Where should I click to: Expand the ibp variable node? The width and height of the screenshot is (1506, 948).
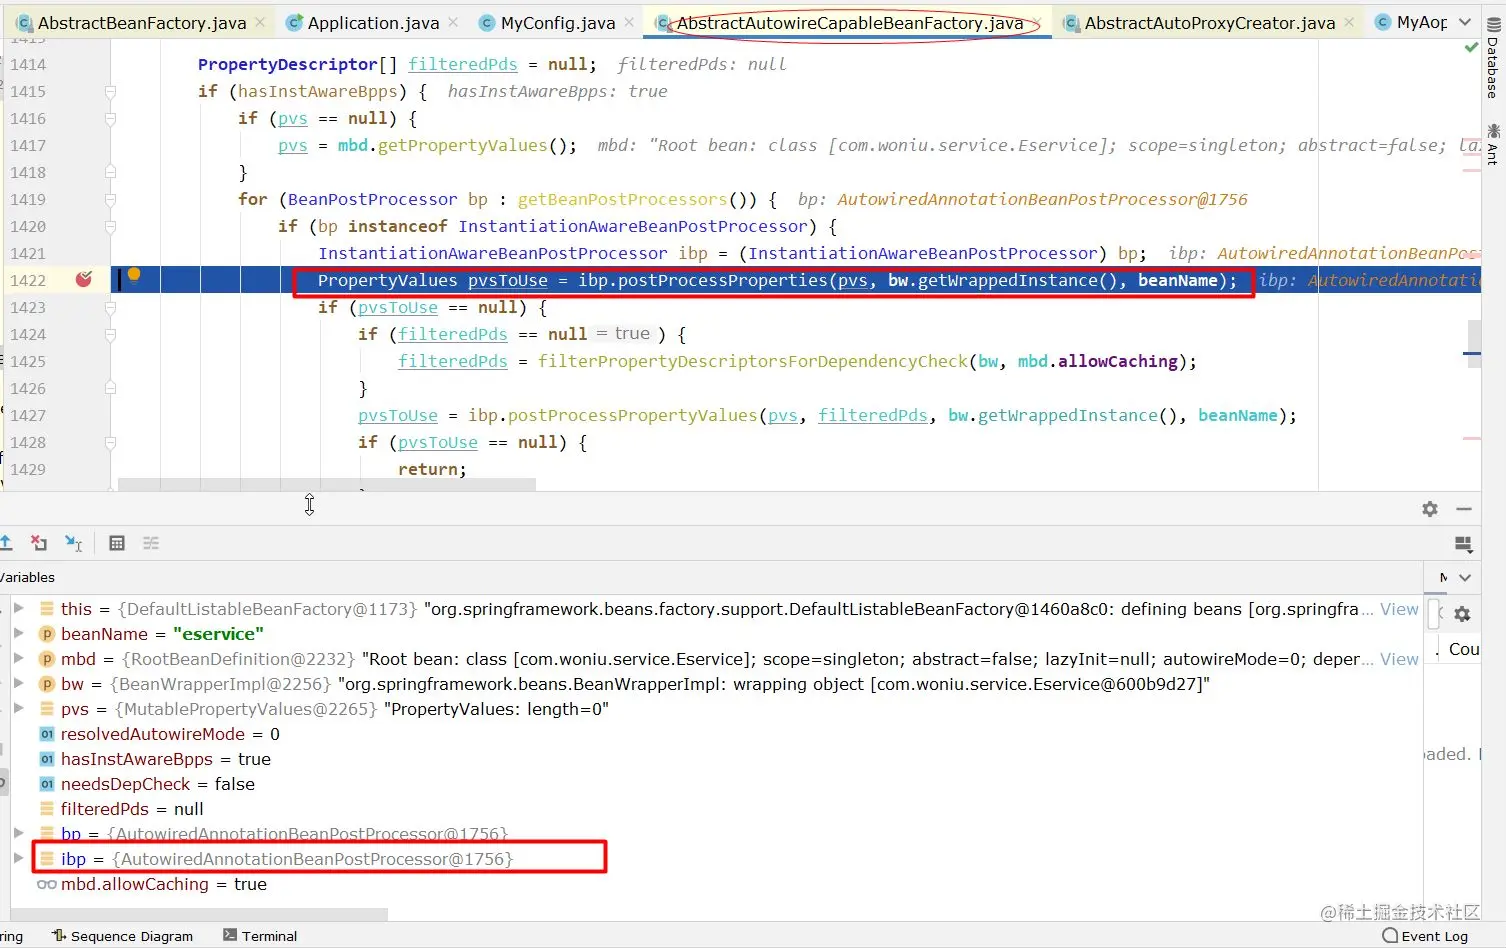(18, 858)
